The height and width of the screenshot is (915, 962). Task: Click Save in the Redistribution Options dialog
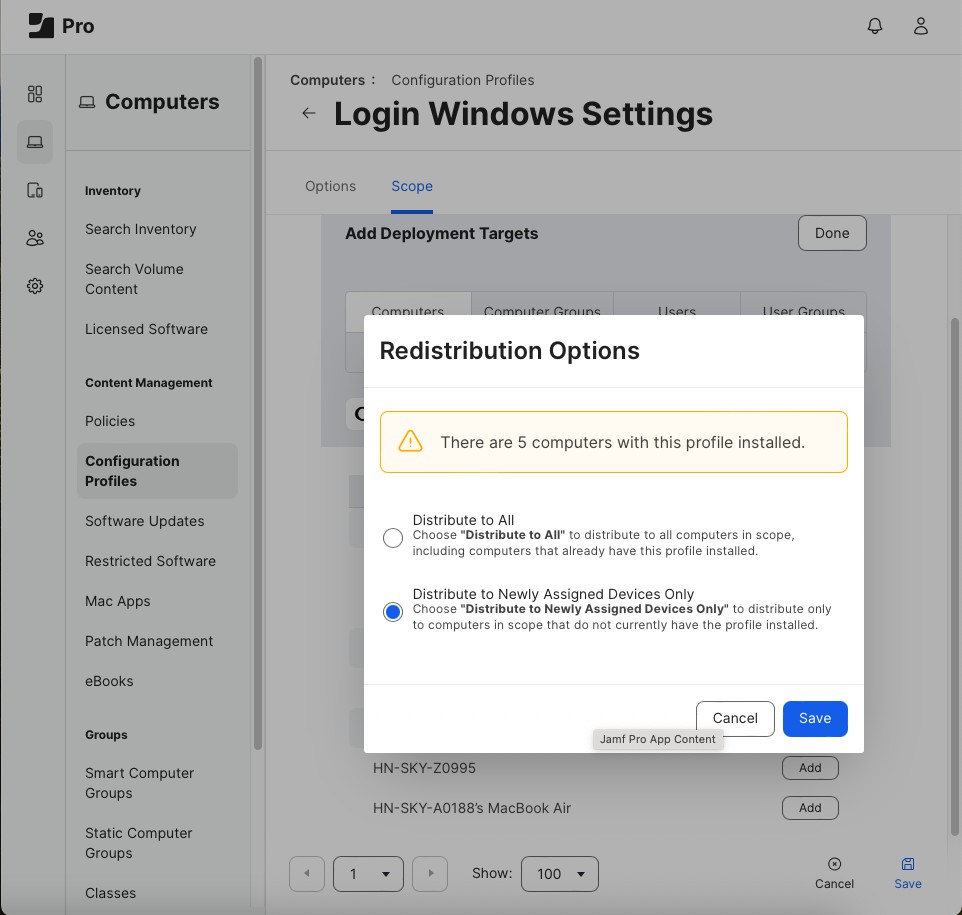point(815,718)
